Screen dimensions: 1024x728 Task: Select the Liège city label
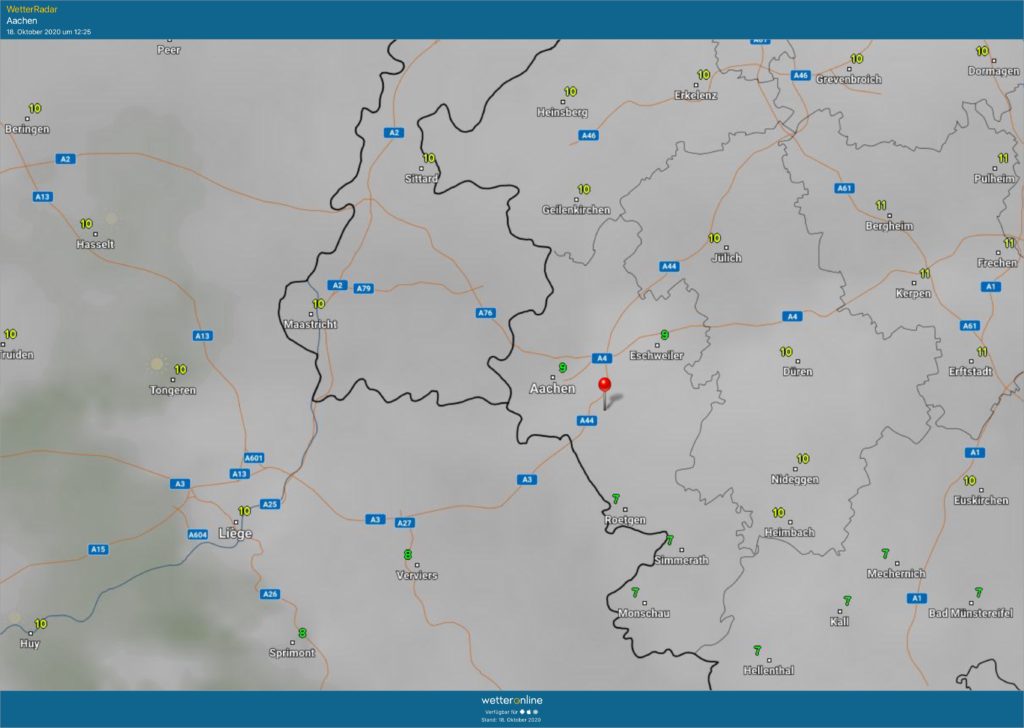coord(235,534)
